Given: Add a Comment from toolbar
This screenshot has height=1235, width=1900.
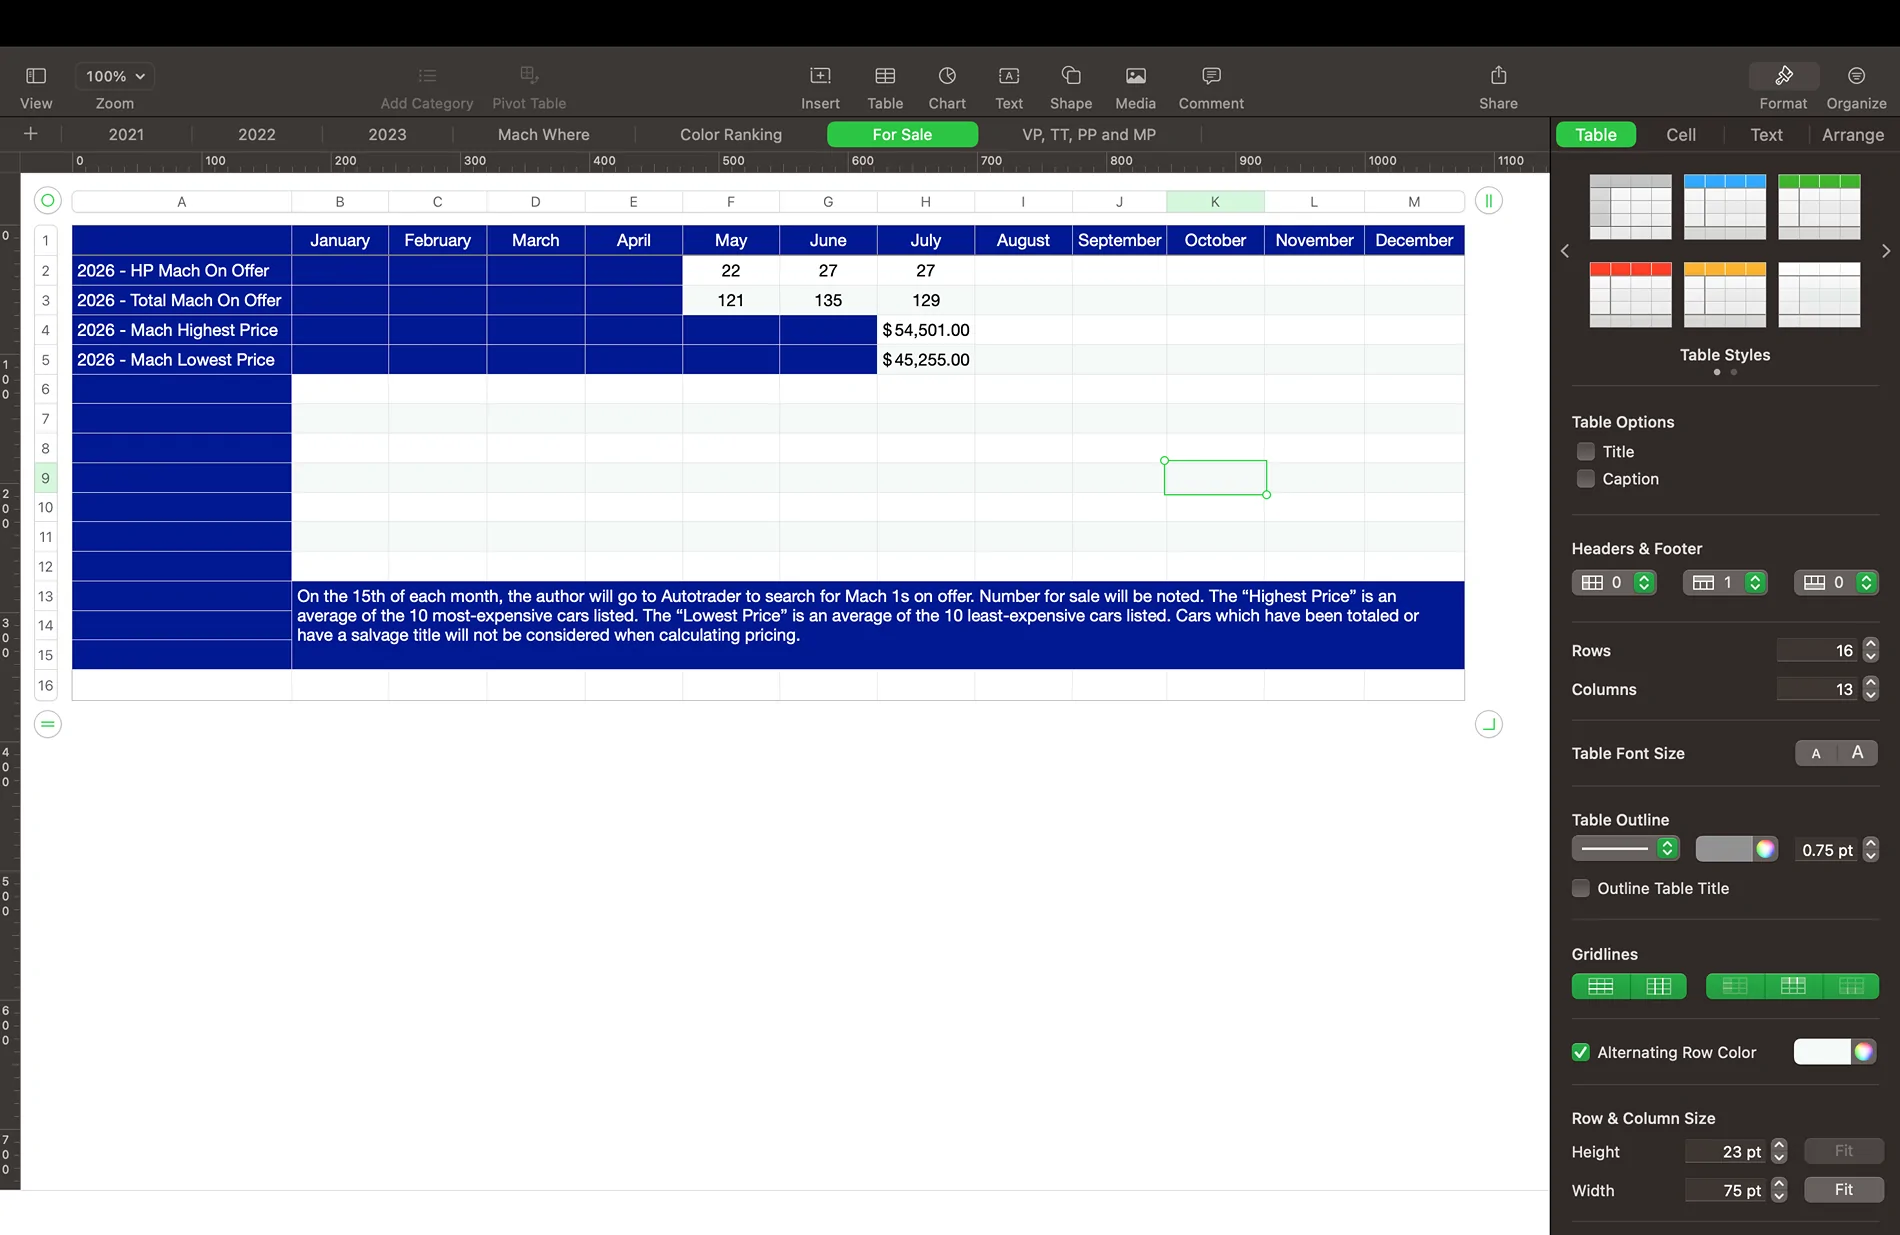Looking at the screenshot, I should 1211,76.
